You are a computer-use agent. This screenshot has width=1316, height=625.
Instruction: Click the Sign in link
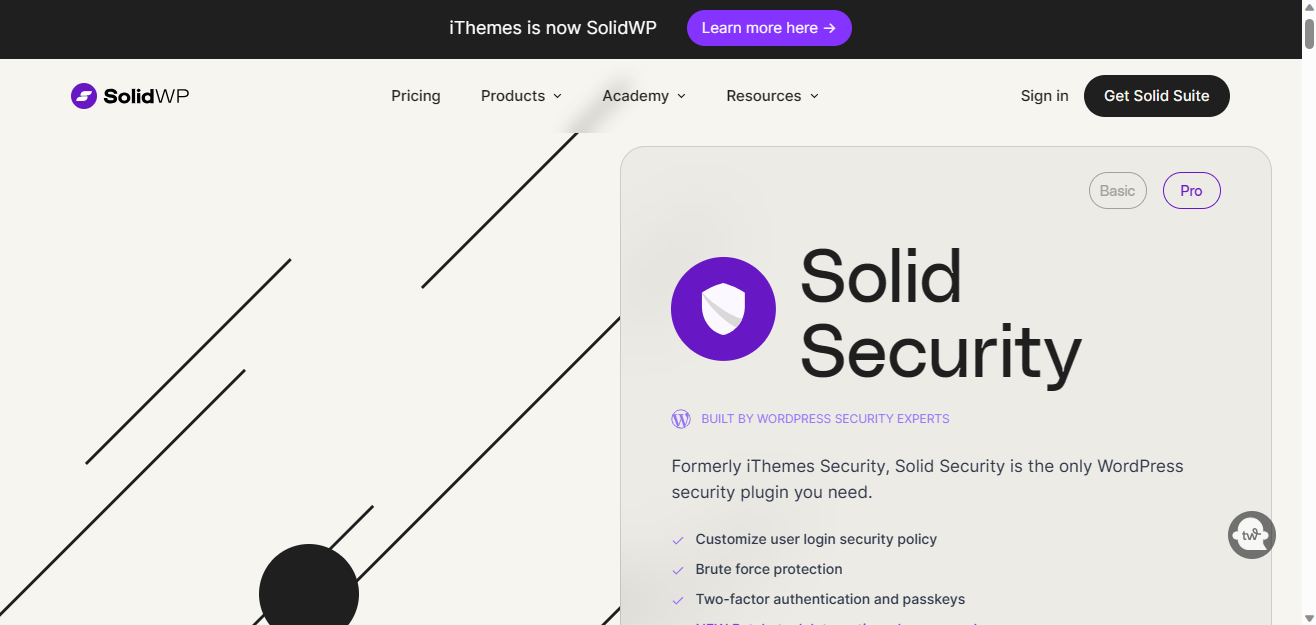pyautogui.click(x=1044, y=96)
